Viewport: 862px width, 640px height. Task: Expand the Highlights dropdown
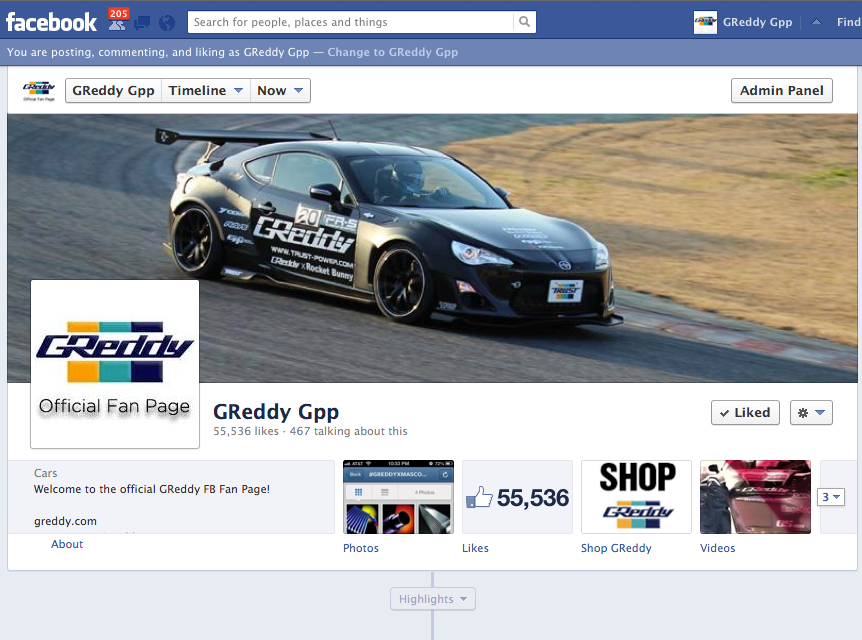(x=433, y=599)
